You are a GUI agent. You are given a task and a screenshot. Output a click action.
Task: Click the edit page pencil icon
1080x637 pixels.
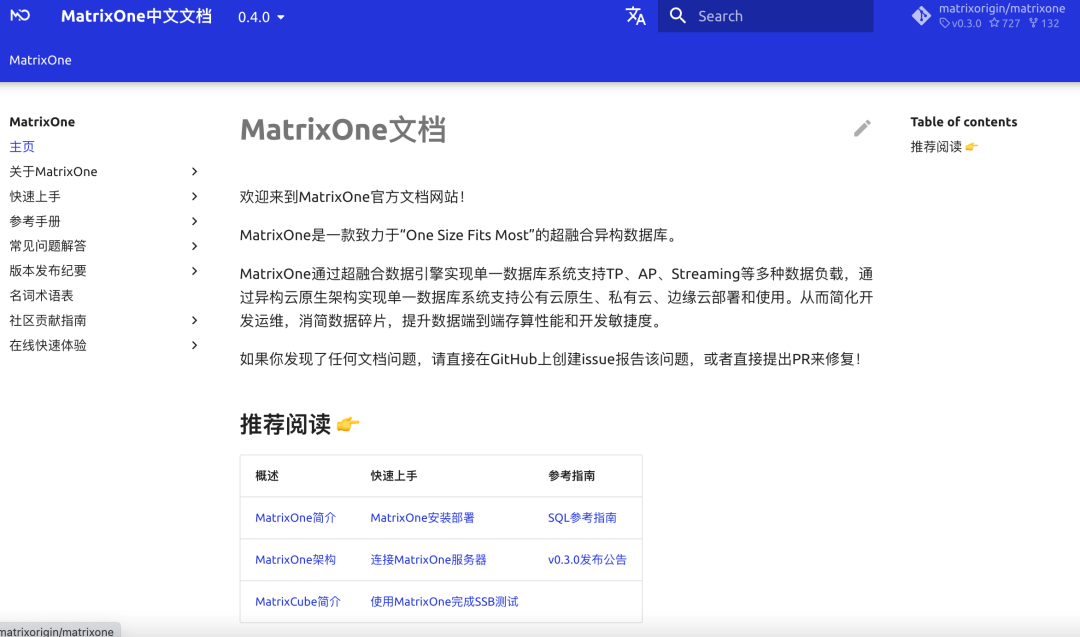click(x=862, y=128)
